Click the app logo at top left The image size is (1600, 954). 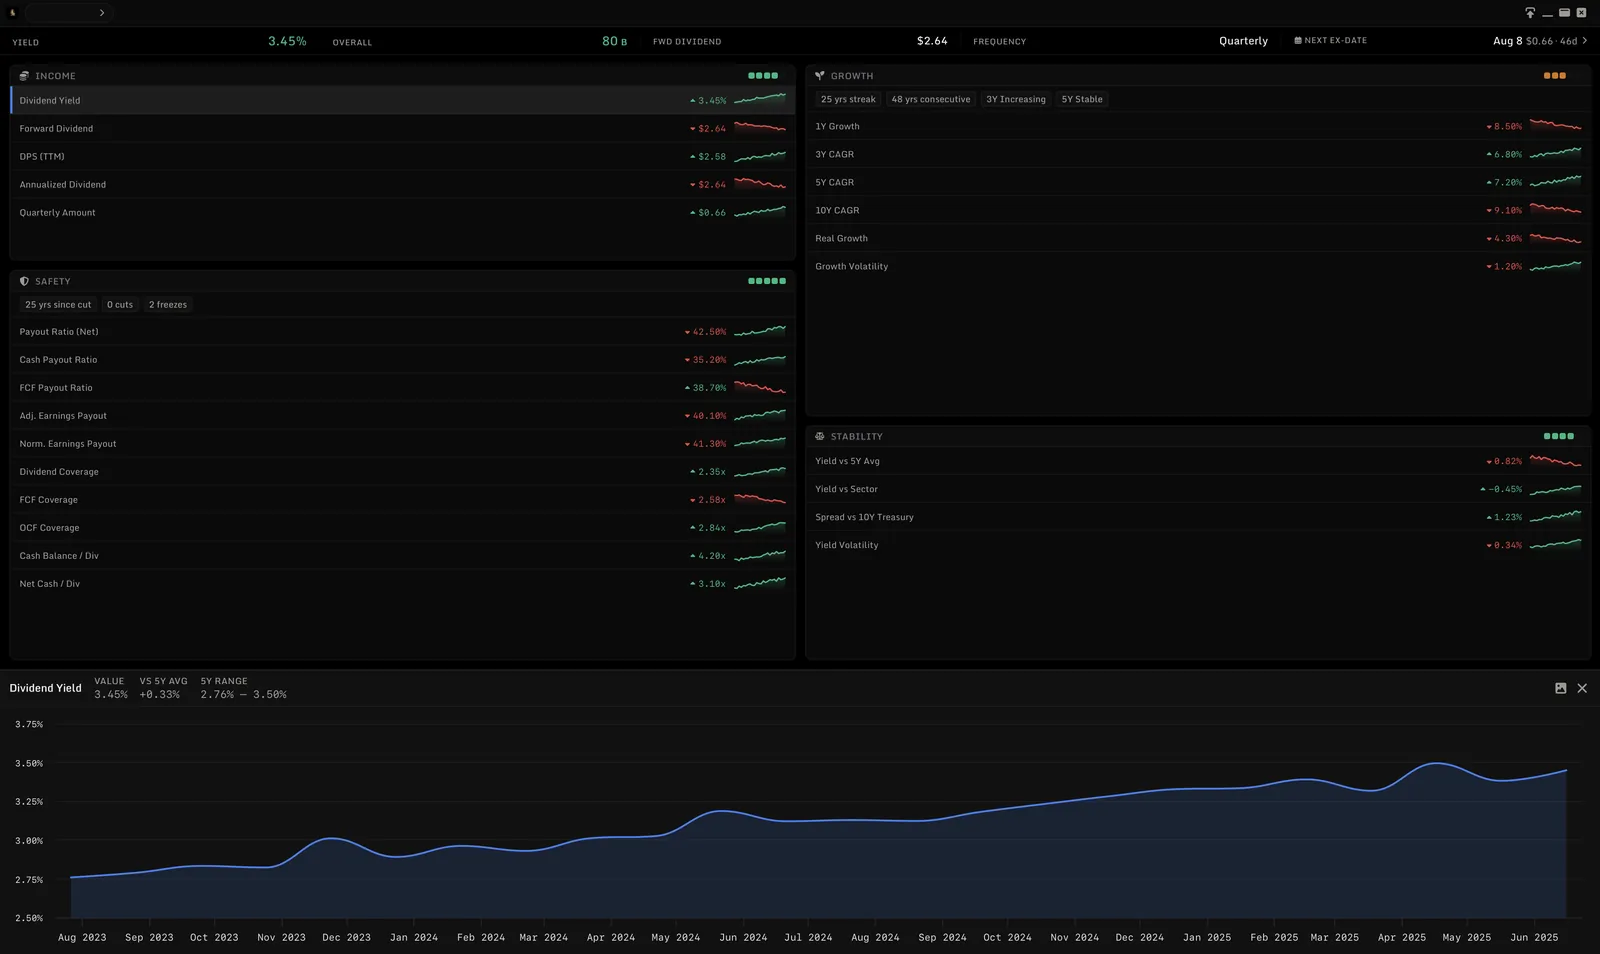point(13,13)
